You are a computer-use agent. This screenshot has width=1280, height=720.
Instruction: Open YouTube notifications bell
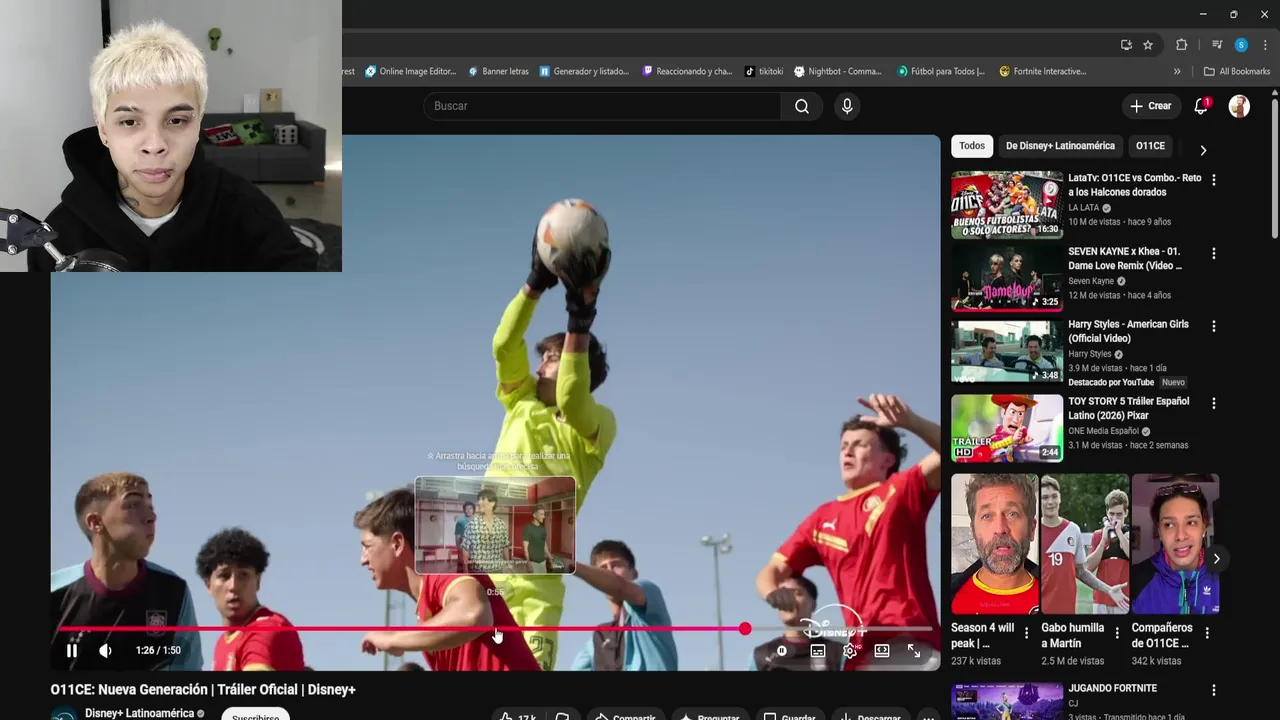point(1201,106)
